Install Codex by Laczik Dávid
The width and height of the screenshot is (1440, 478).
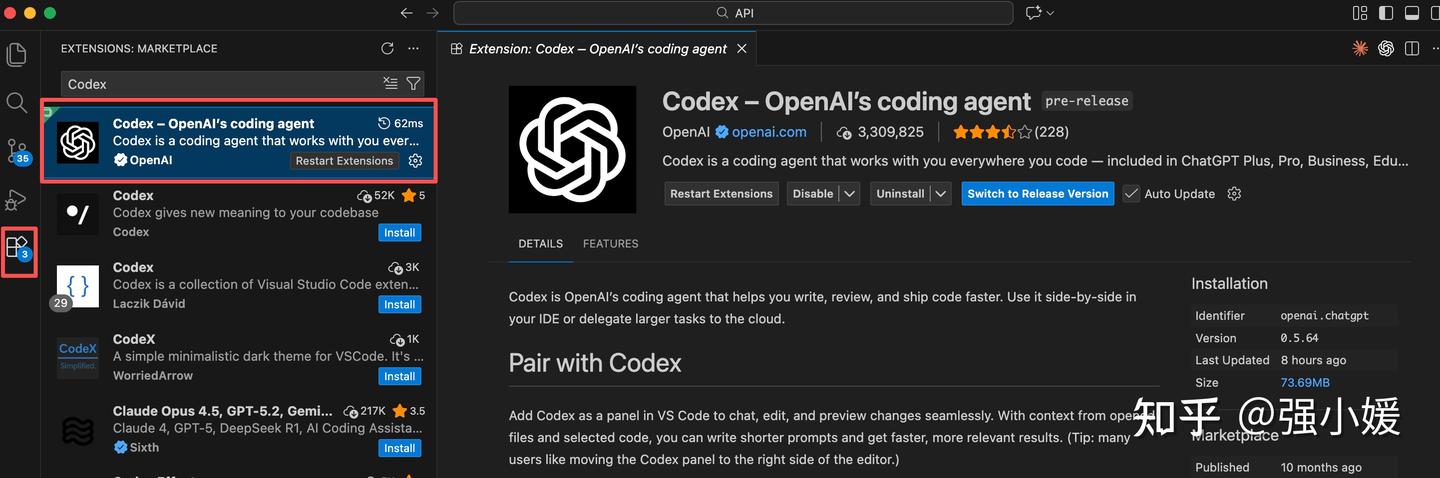[400, 305]
